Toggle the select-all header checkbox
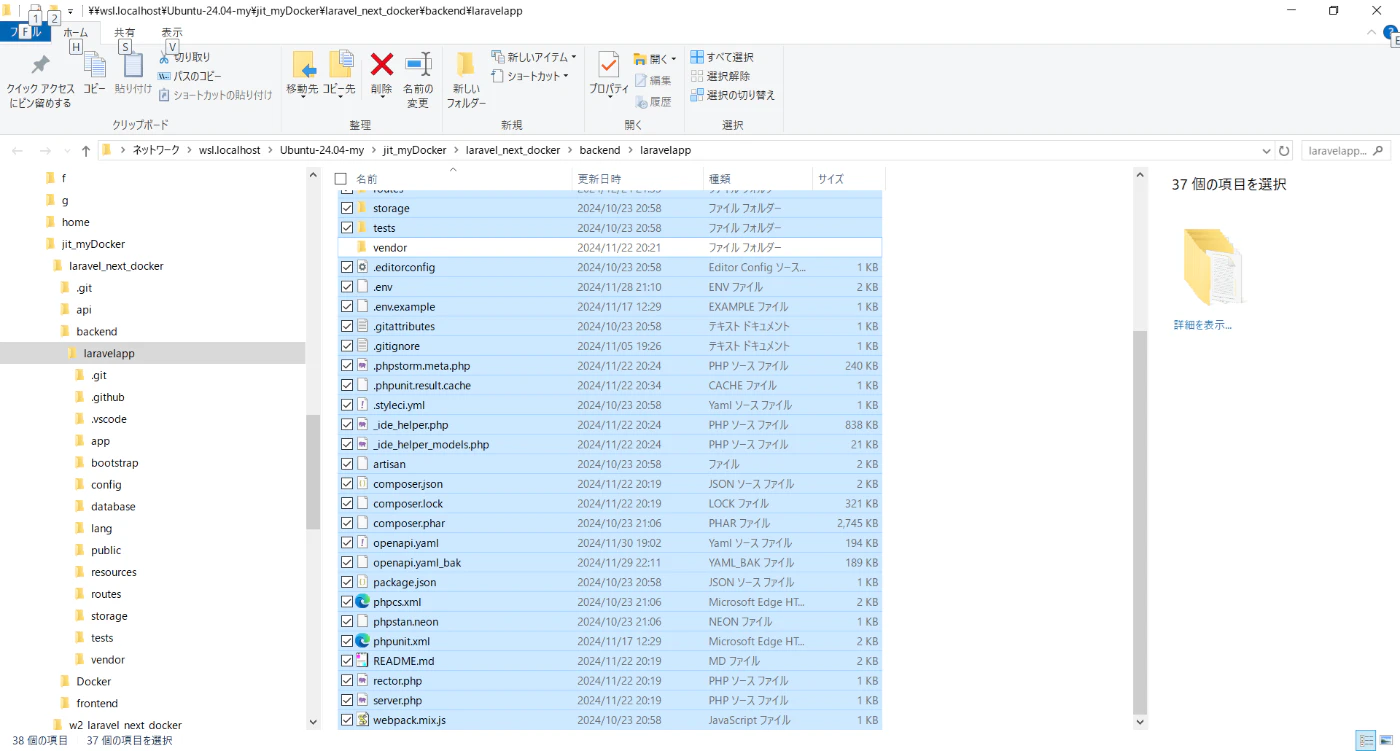Viewport: 1400px width, 751px height. tap(341, 179)
